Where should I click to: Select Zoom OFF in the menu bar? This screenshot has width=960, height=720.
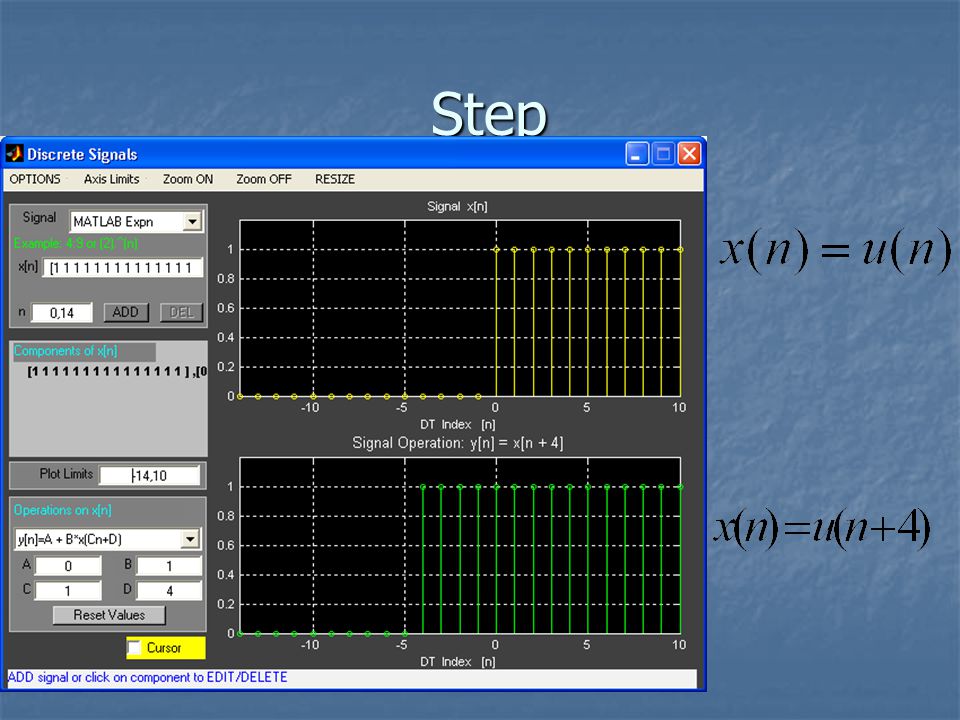264,179
